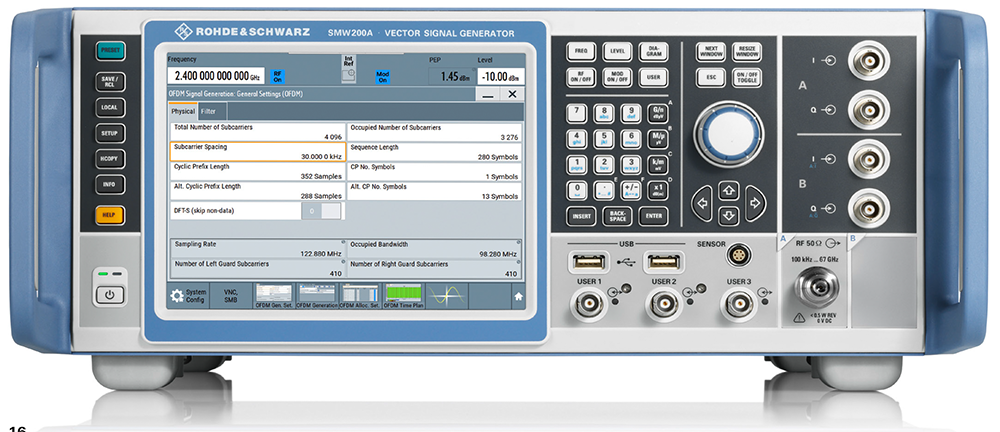Toggle the Mod On indicator
Viewport: 1000px width, 432px height.
[382, 76]
